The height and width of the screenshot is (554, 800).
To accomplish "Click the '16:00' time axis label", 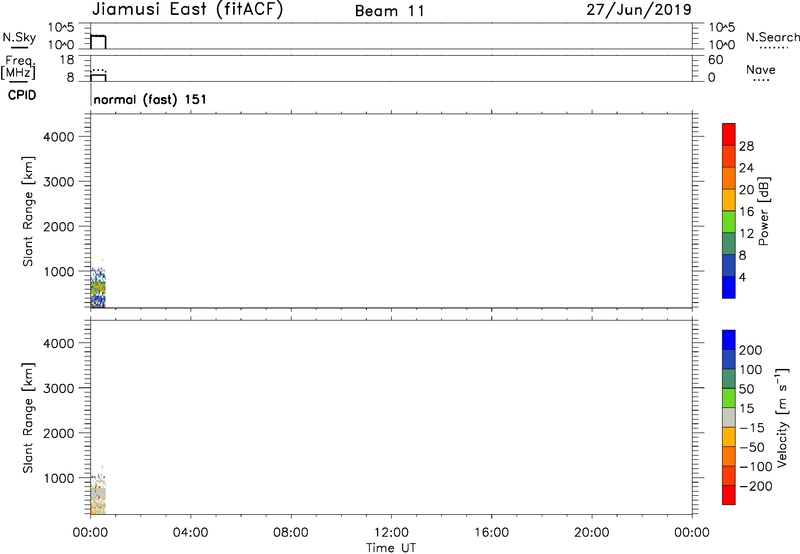I will [x=491, y=533].
